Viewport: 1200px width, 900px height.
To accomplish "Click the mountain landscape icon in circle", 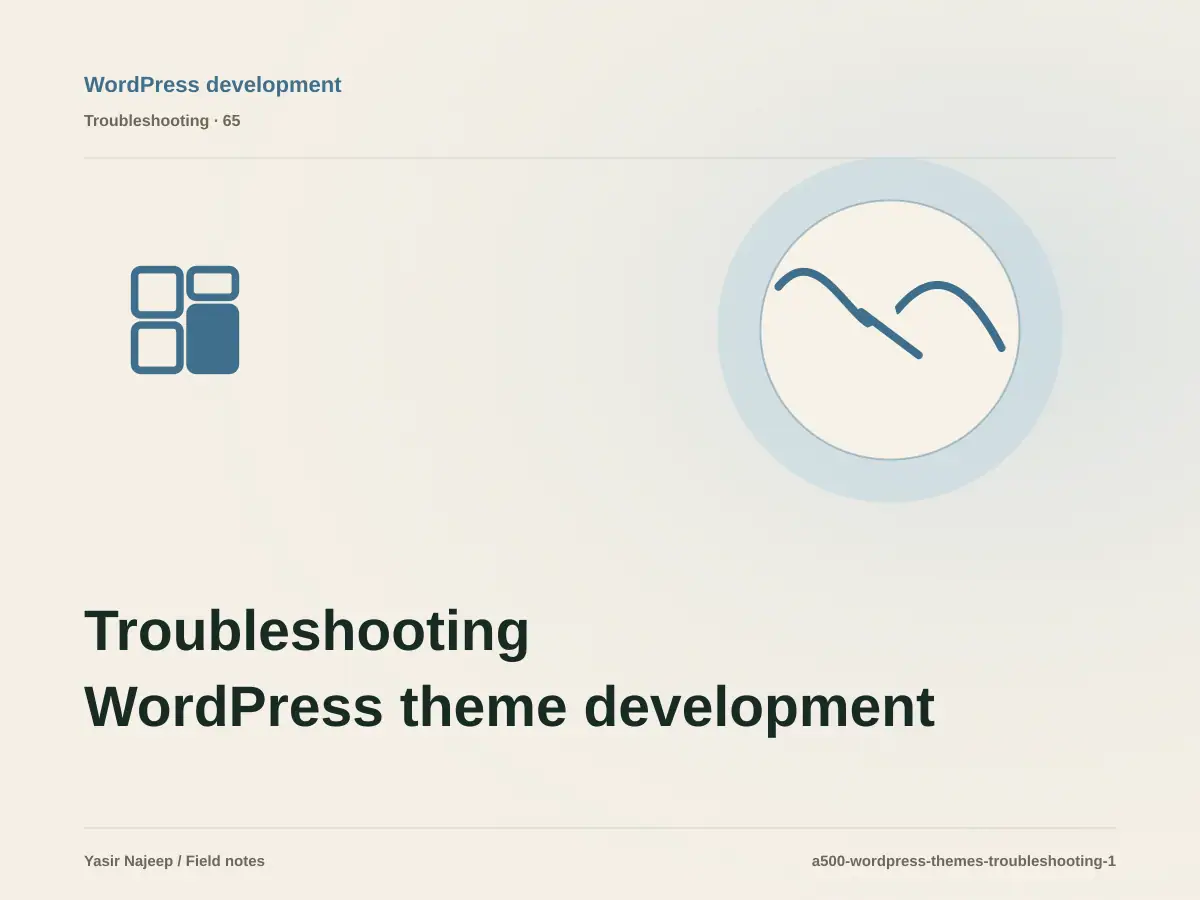I will click(x=890, y=330).
